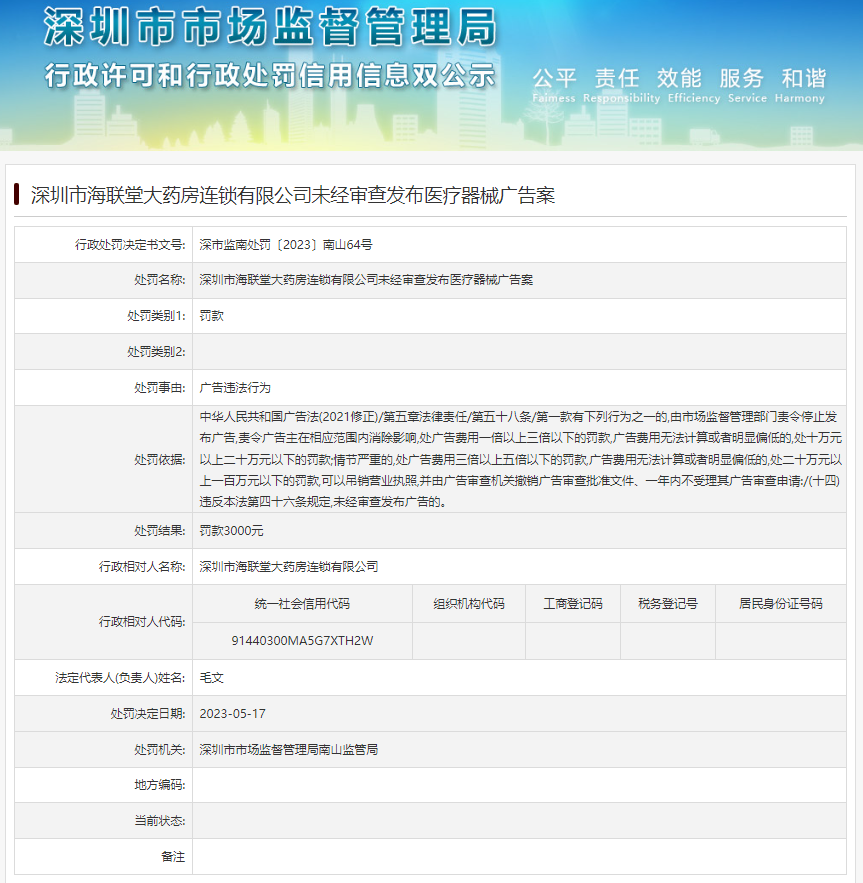Image resolution: width=863 pixels, height=883 pixels.
Task: Click the 广告违法行为 penalty reason value
Action: click(235, 387)
